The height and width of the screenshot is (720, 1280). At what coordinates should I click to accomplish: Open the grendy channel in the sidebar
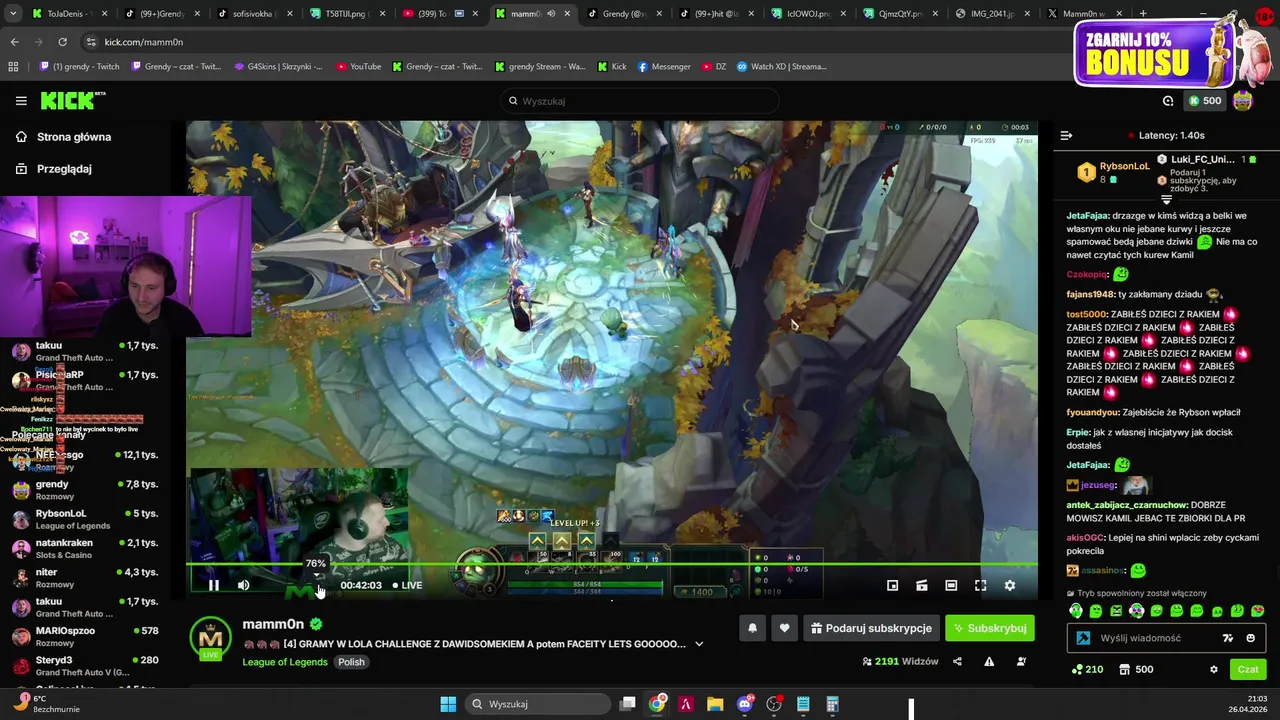tap(84, 489)
